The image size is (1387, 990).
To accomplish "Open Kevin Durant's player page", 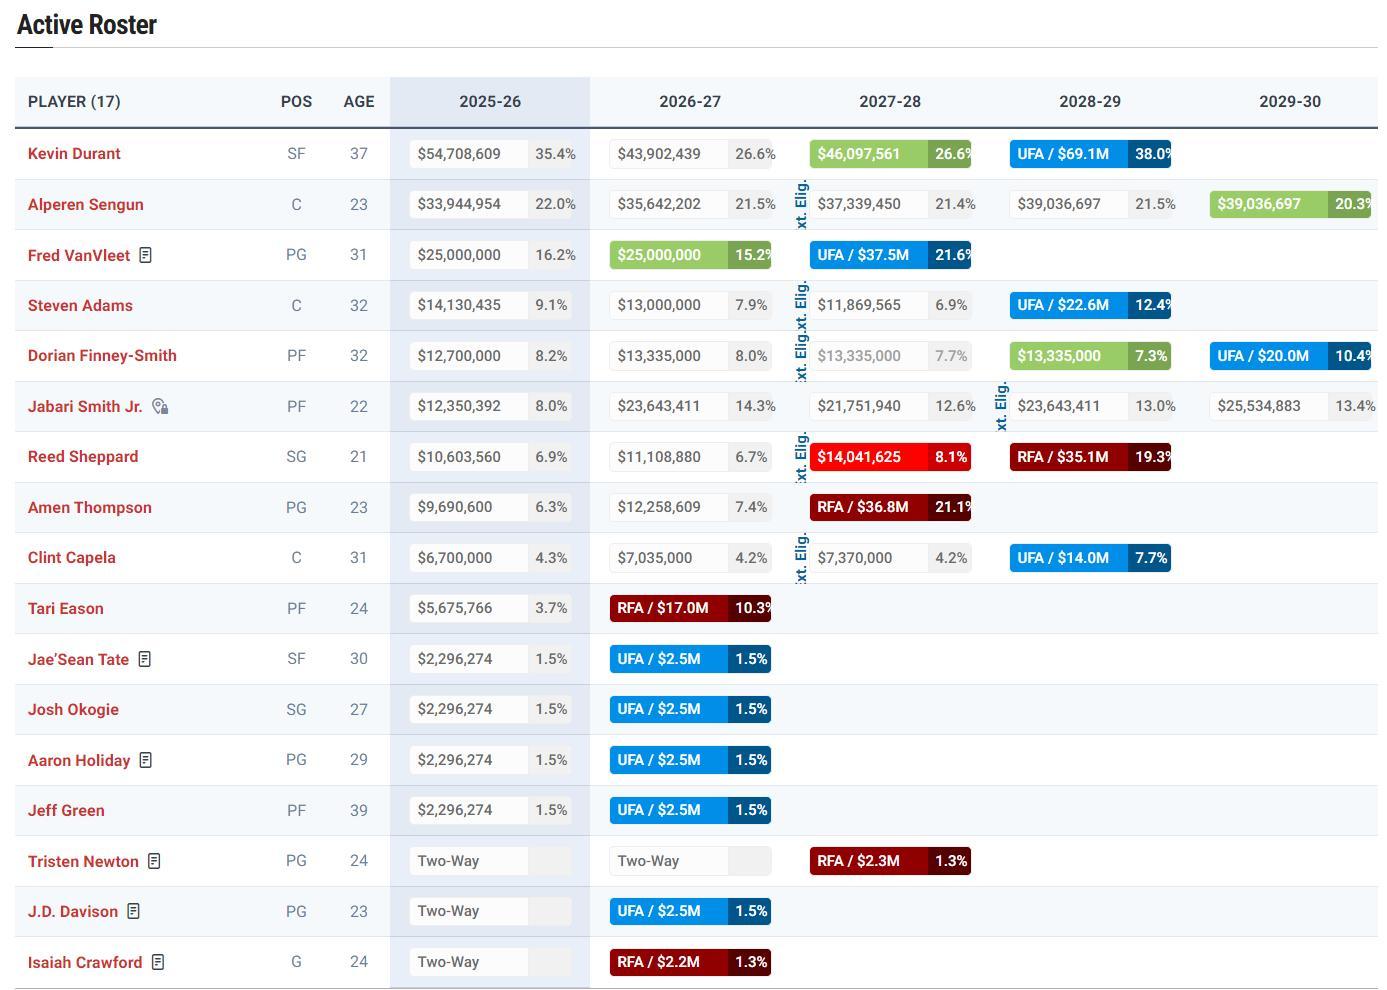I will pyautogui.click(x=74, y=154).
